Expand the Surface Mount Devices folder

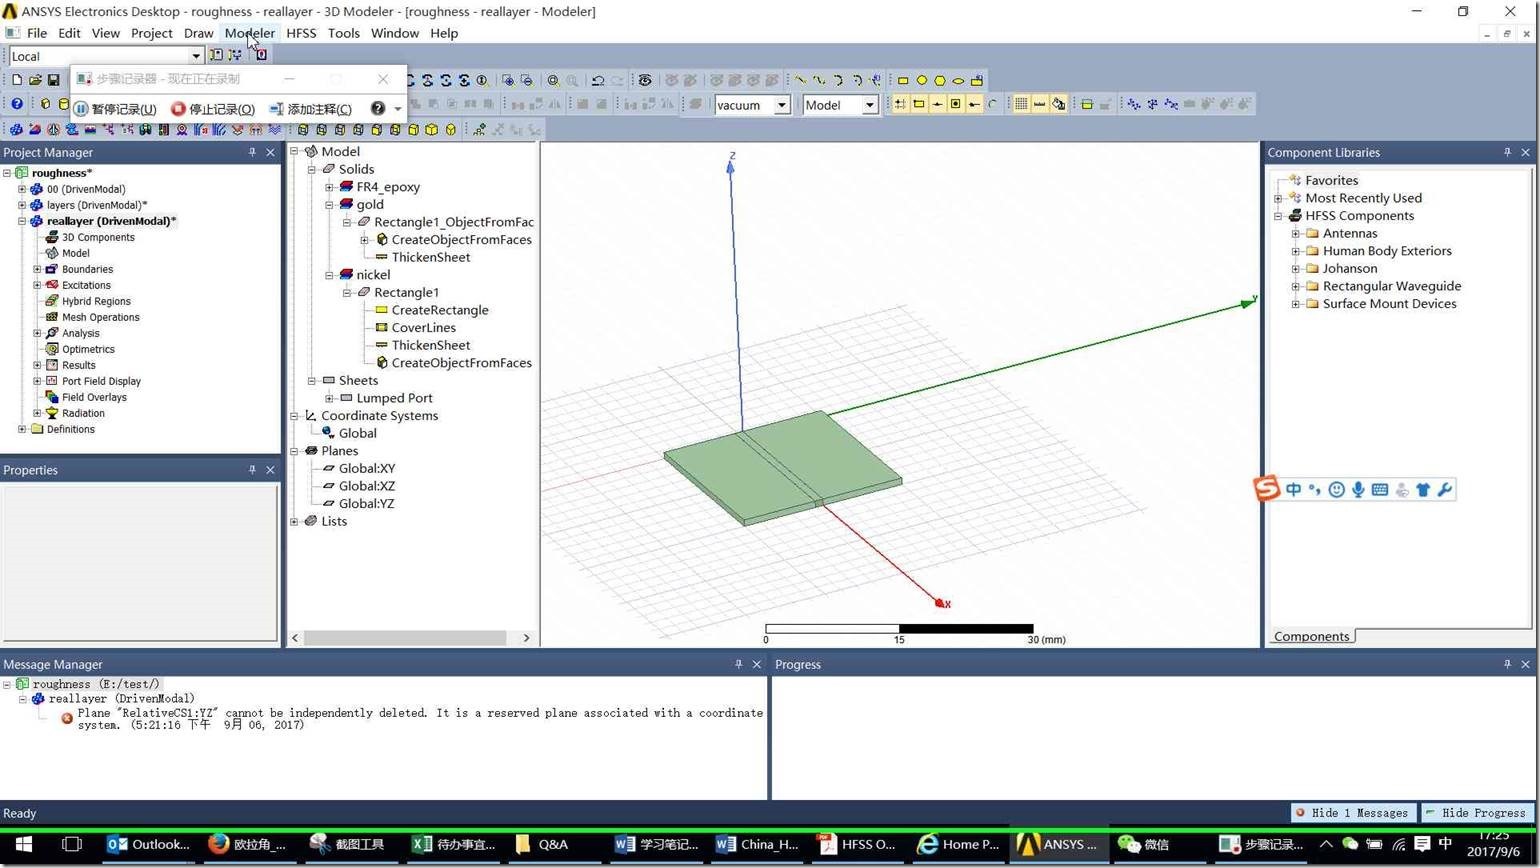1296,304
